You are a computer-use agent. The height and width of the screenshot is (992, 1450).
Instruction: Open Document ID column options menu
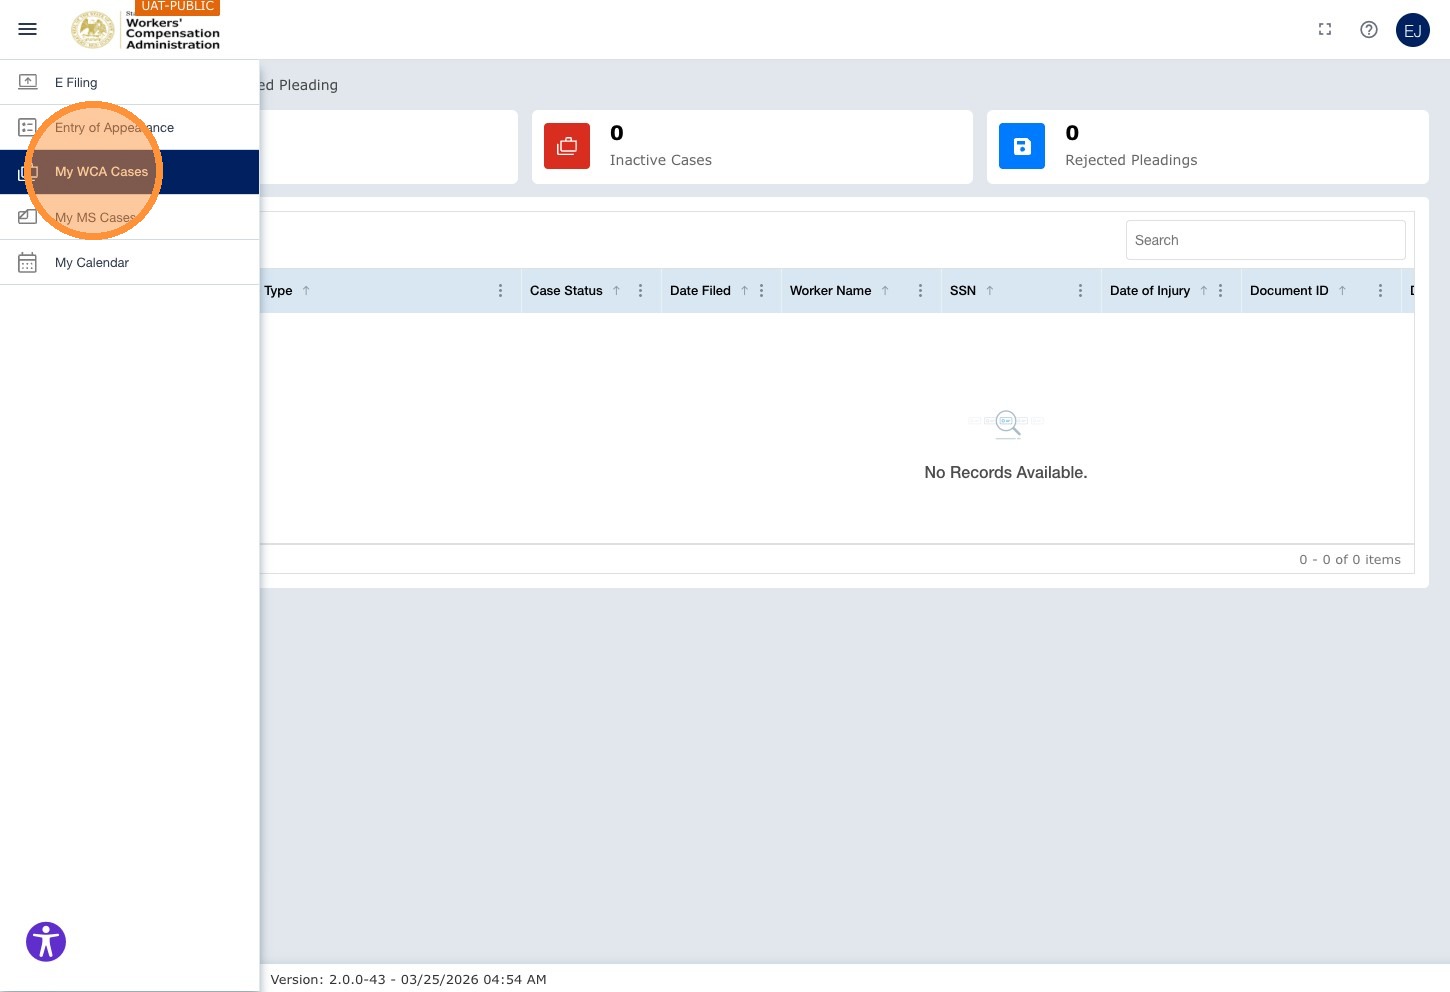tap(1381, 291)
